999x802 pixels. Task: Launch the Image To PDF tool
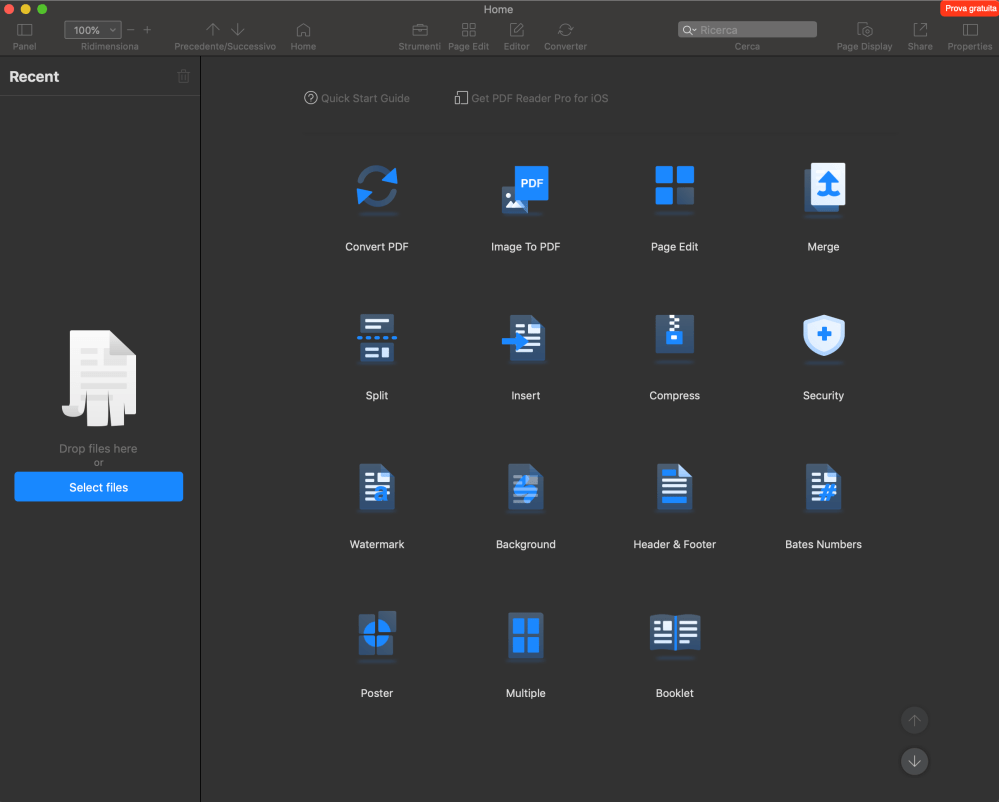click(x=525, y=189)
